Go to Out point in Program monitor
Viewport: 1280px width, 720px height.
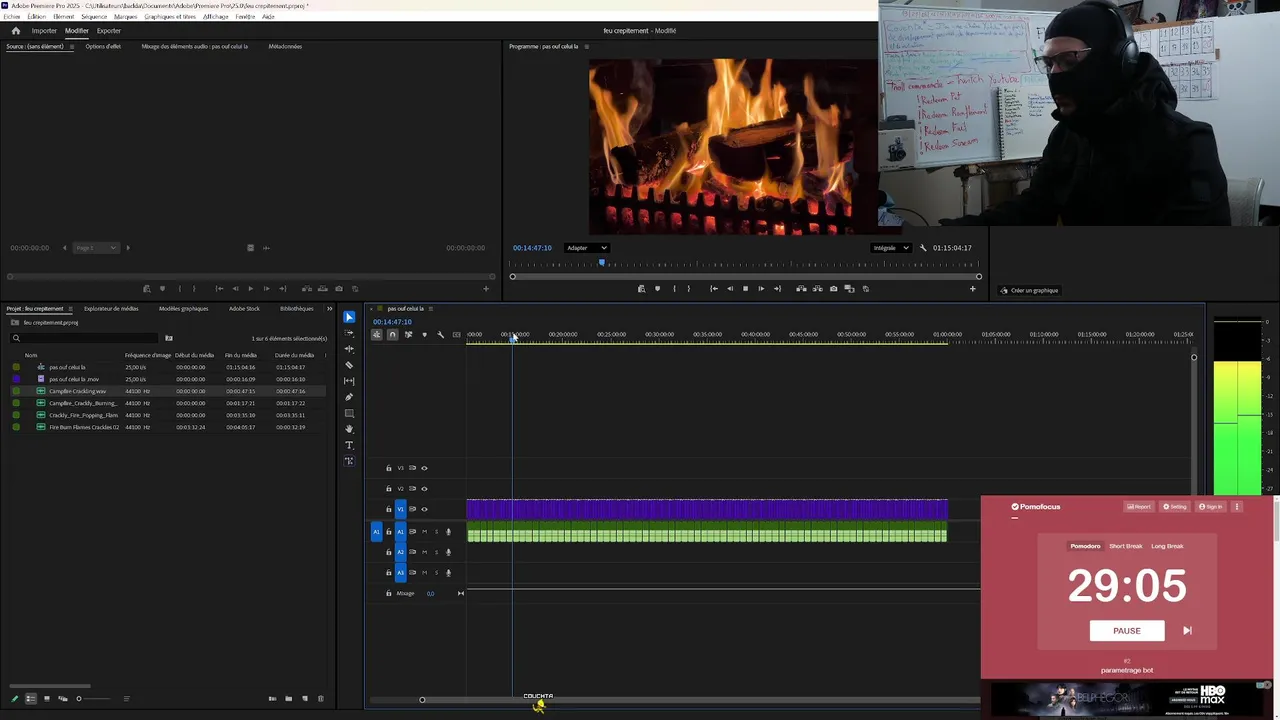point(777,289)
